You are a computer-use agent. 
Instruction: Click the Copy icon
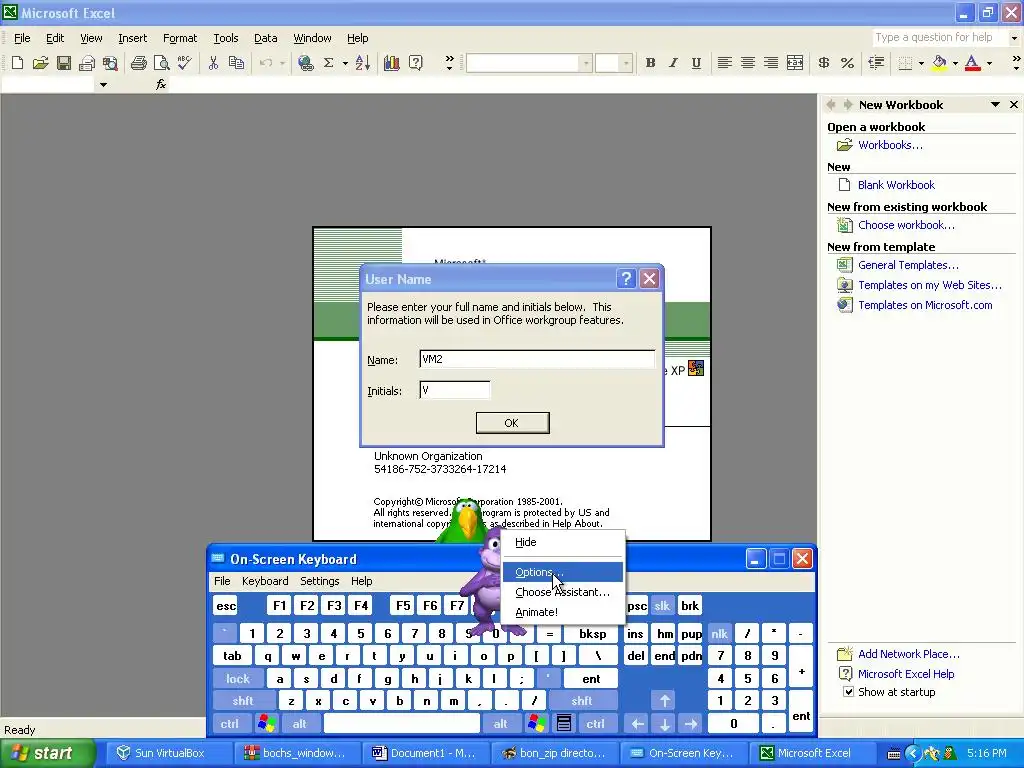tap(236, 63)
